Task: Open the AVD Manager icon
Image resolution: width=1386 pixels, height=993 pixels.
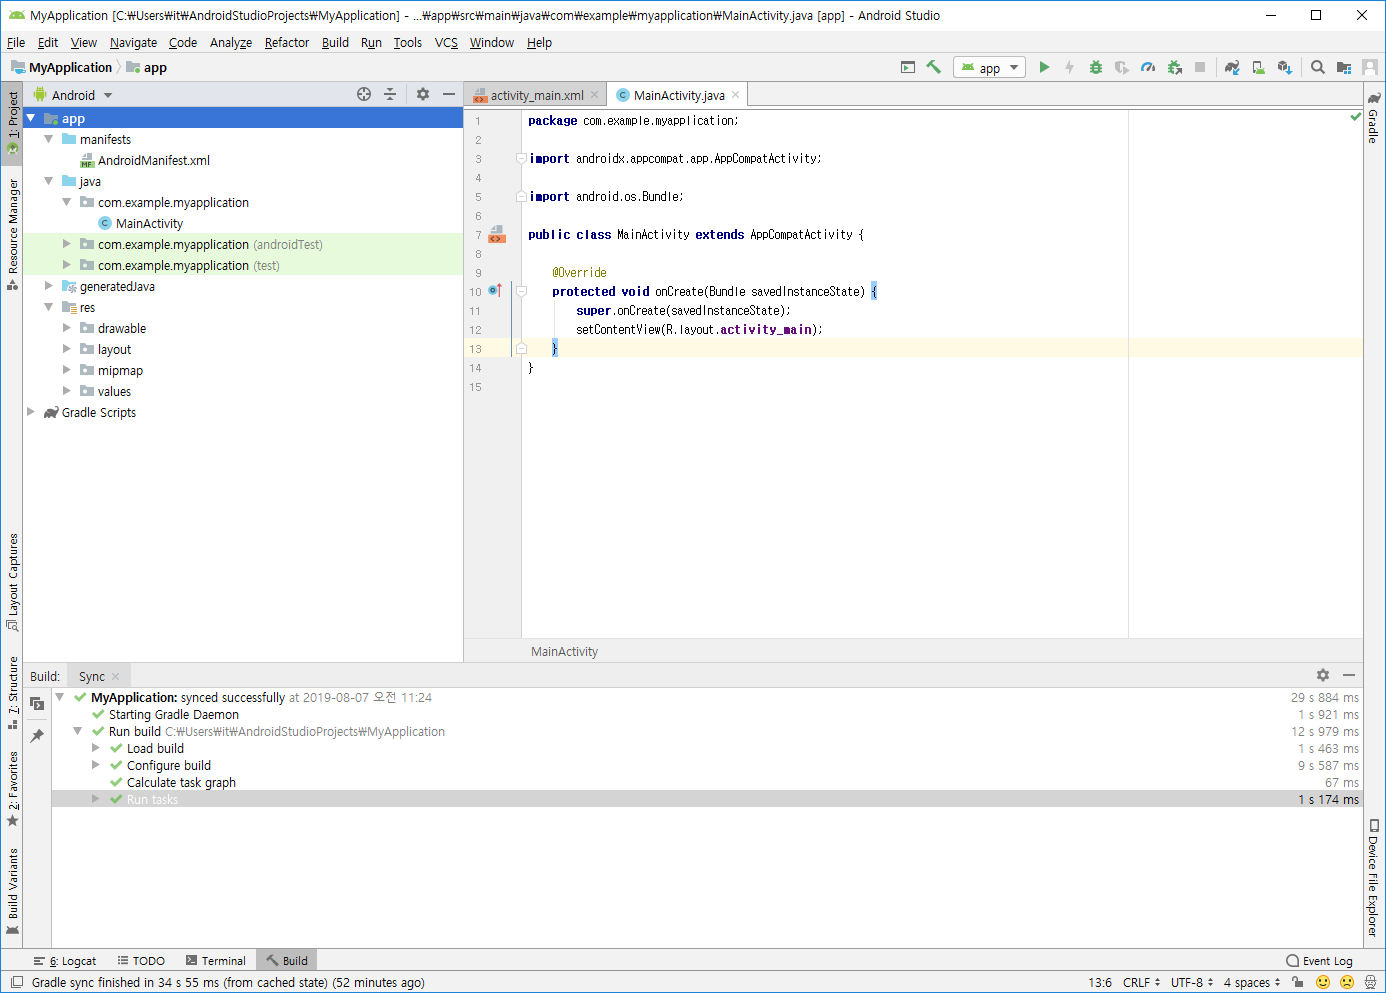Action: [x=1258, y=67]
